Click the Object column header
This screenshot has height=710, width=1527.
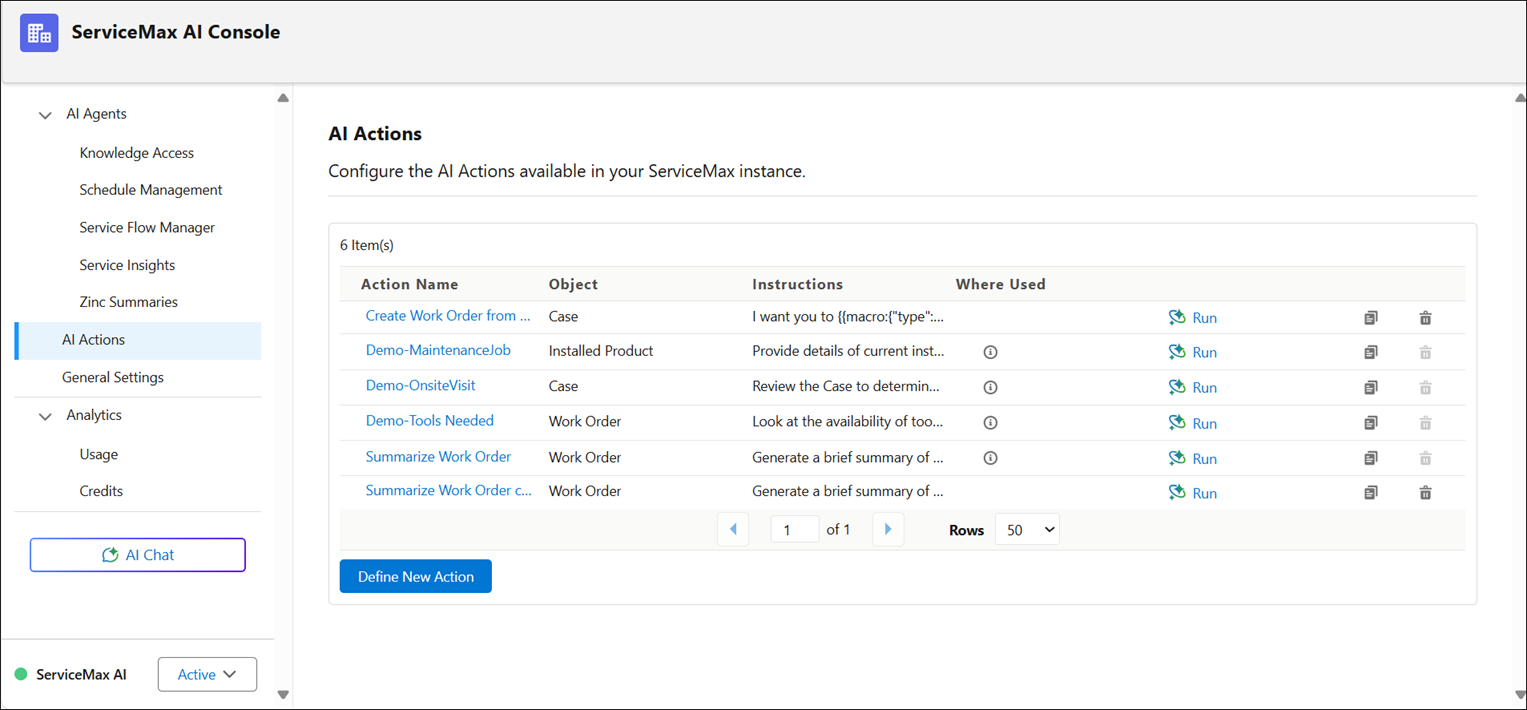[573, 284]
